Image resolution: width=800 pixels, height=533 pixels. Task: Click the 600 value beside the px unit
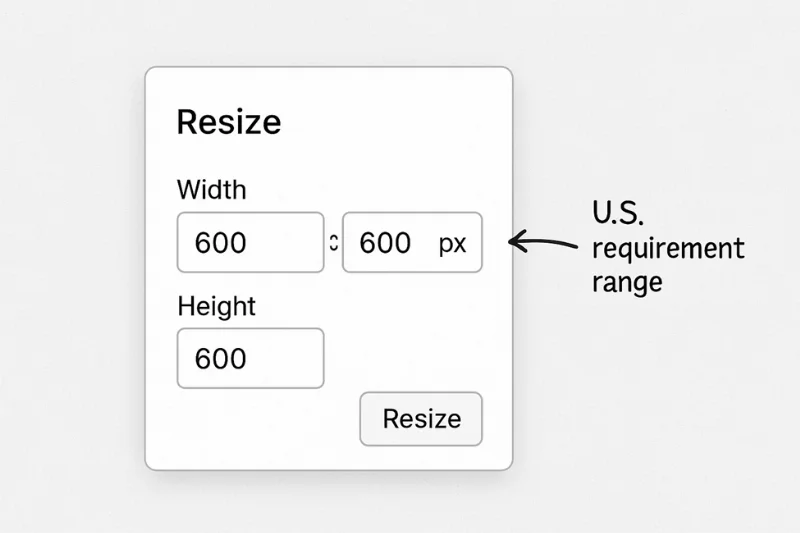(385, 243)
